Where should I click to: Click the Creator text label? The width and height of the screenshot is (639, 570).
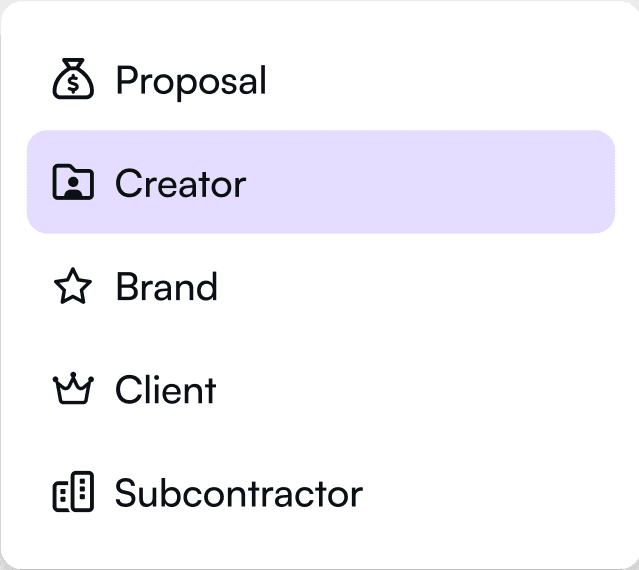[x=181, y=183]
